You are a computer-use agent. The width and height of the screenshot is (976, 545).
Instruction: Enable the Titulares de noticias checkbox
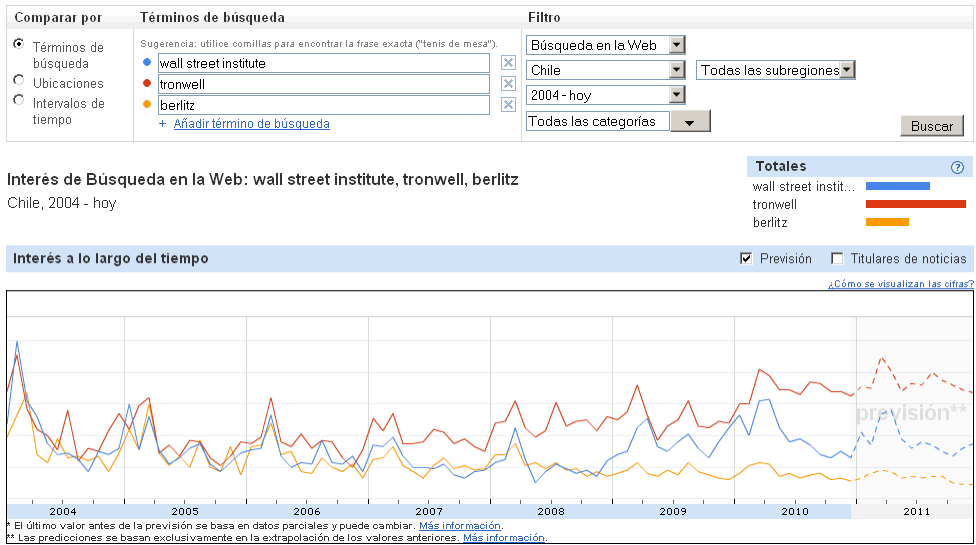point(837,258)
